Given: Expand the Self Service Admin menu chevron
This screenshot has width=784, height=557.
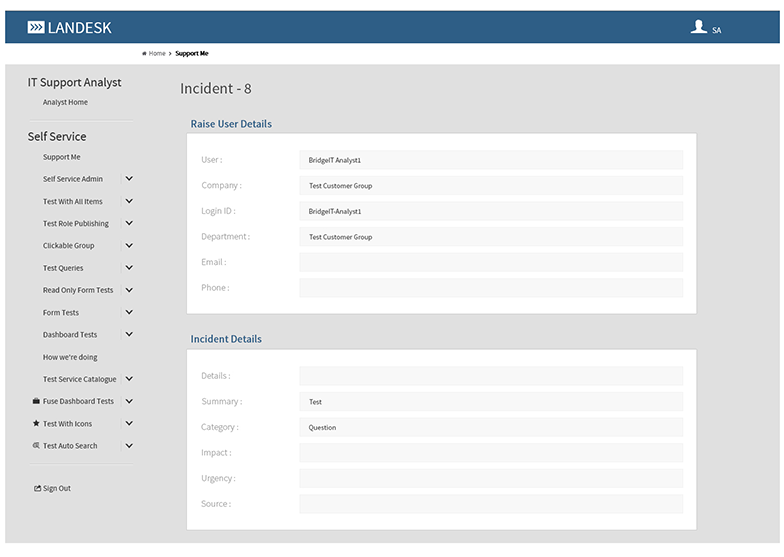Looking at the screenshot, I should (129, 179).
